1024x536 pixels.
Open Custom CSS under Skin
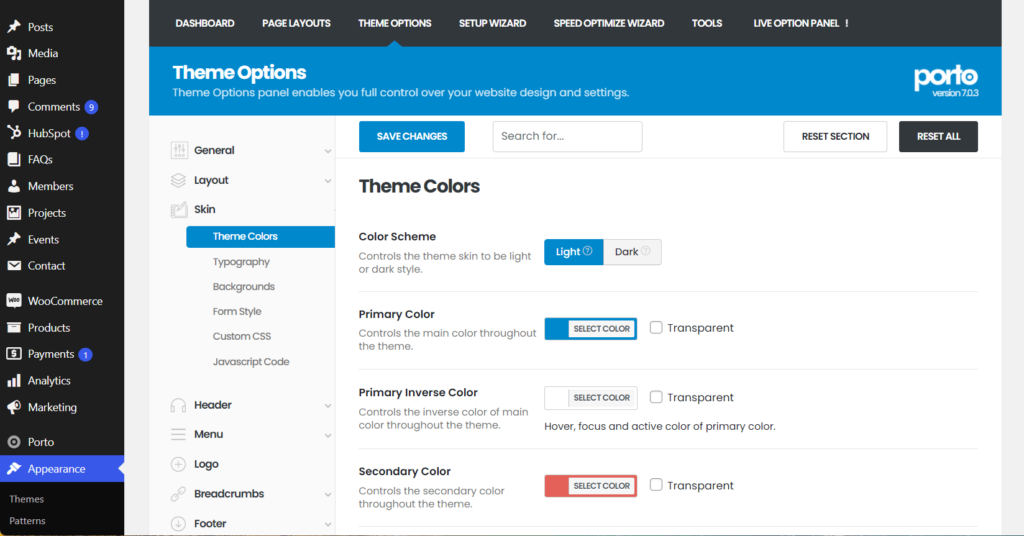(x=242, y=336)
